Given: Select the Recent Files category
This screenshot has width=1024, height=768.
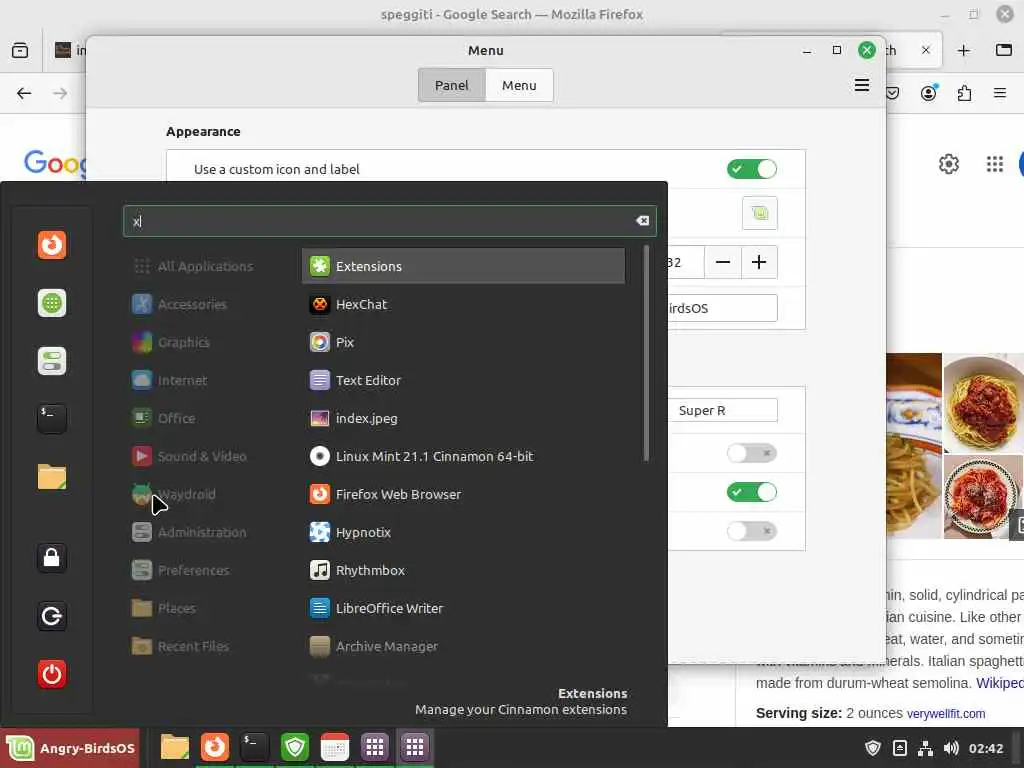Looking at the screenshot, I should coord(181,646).
